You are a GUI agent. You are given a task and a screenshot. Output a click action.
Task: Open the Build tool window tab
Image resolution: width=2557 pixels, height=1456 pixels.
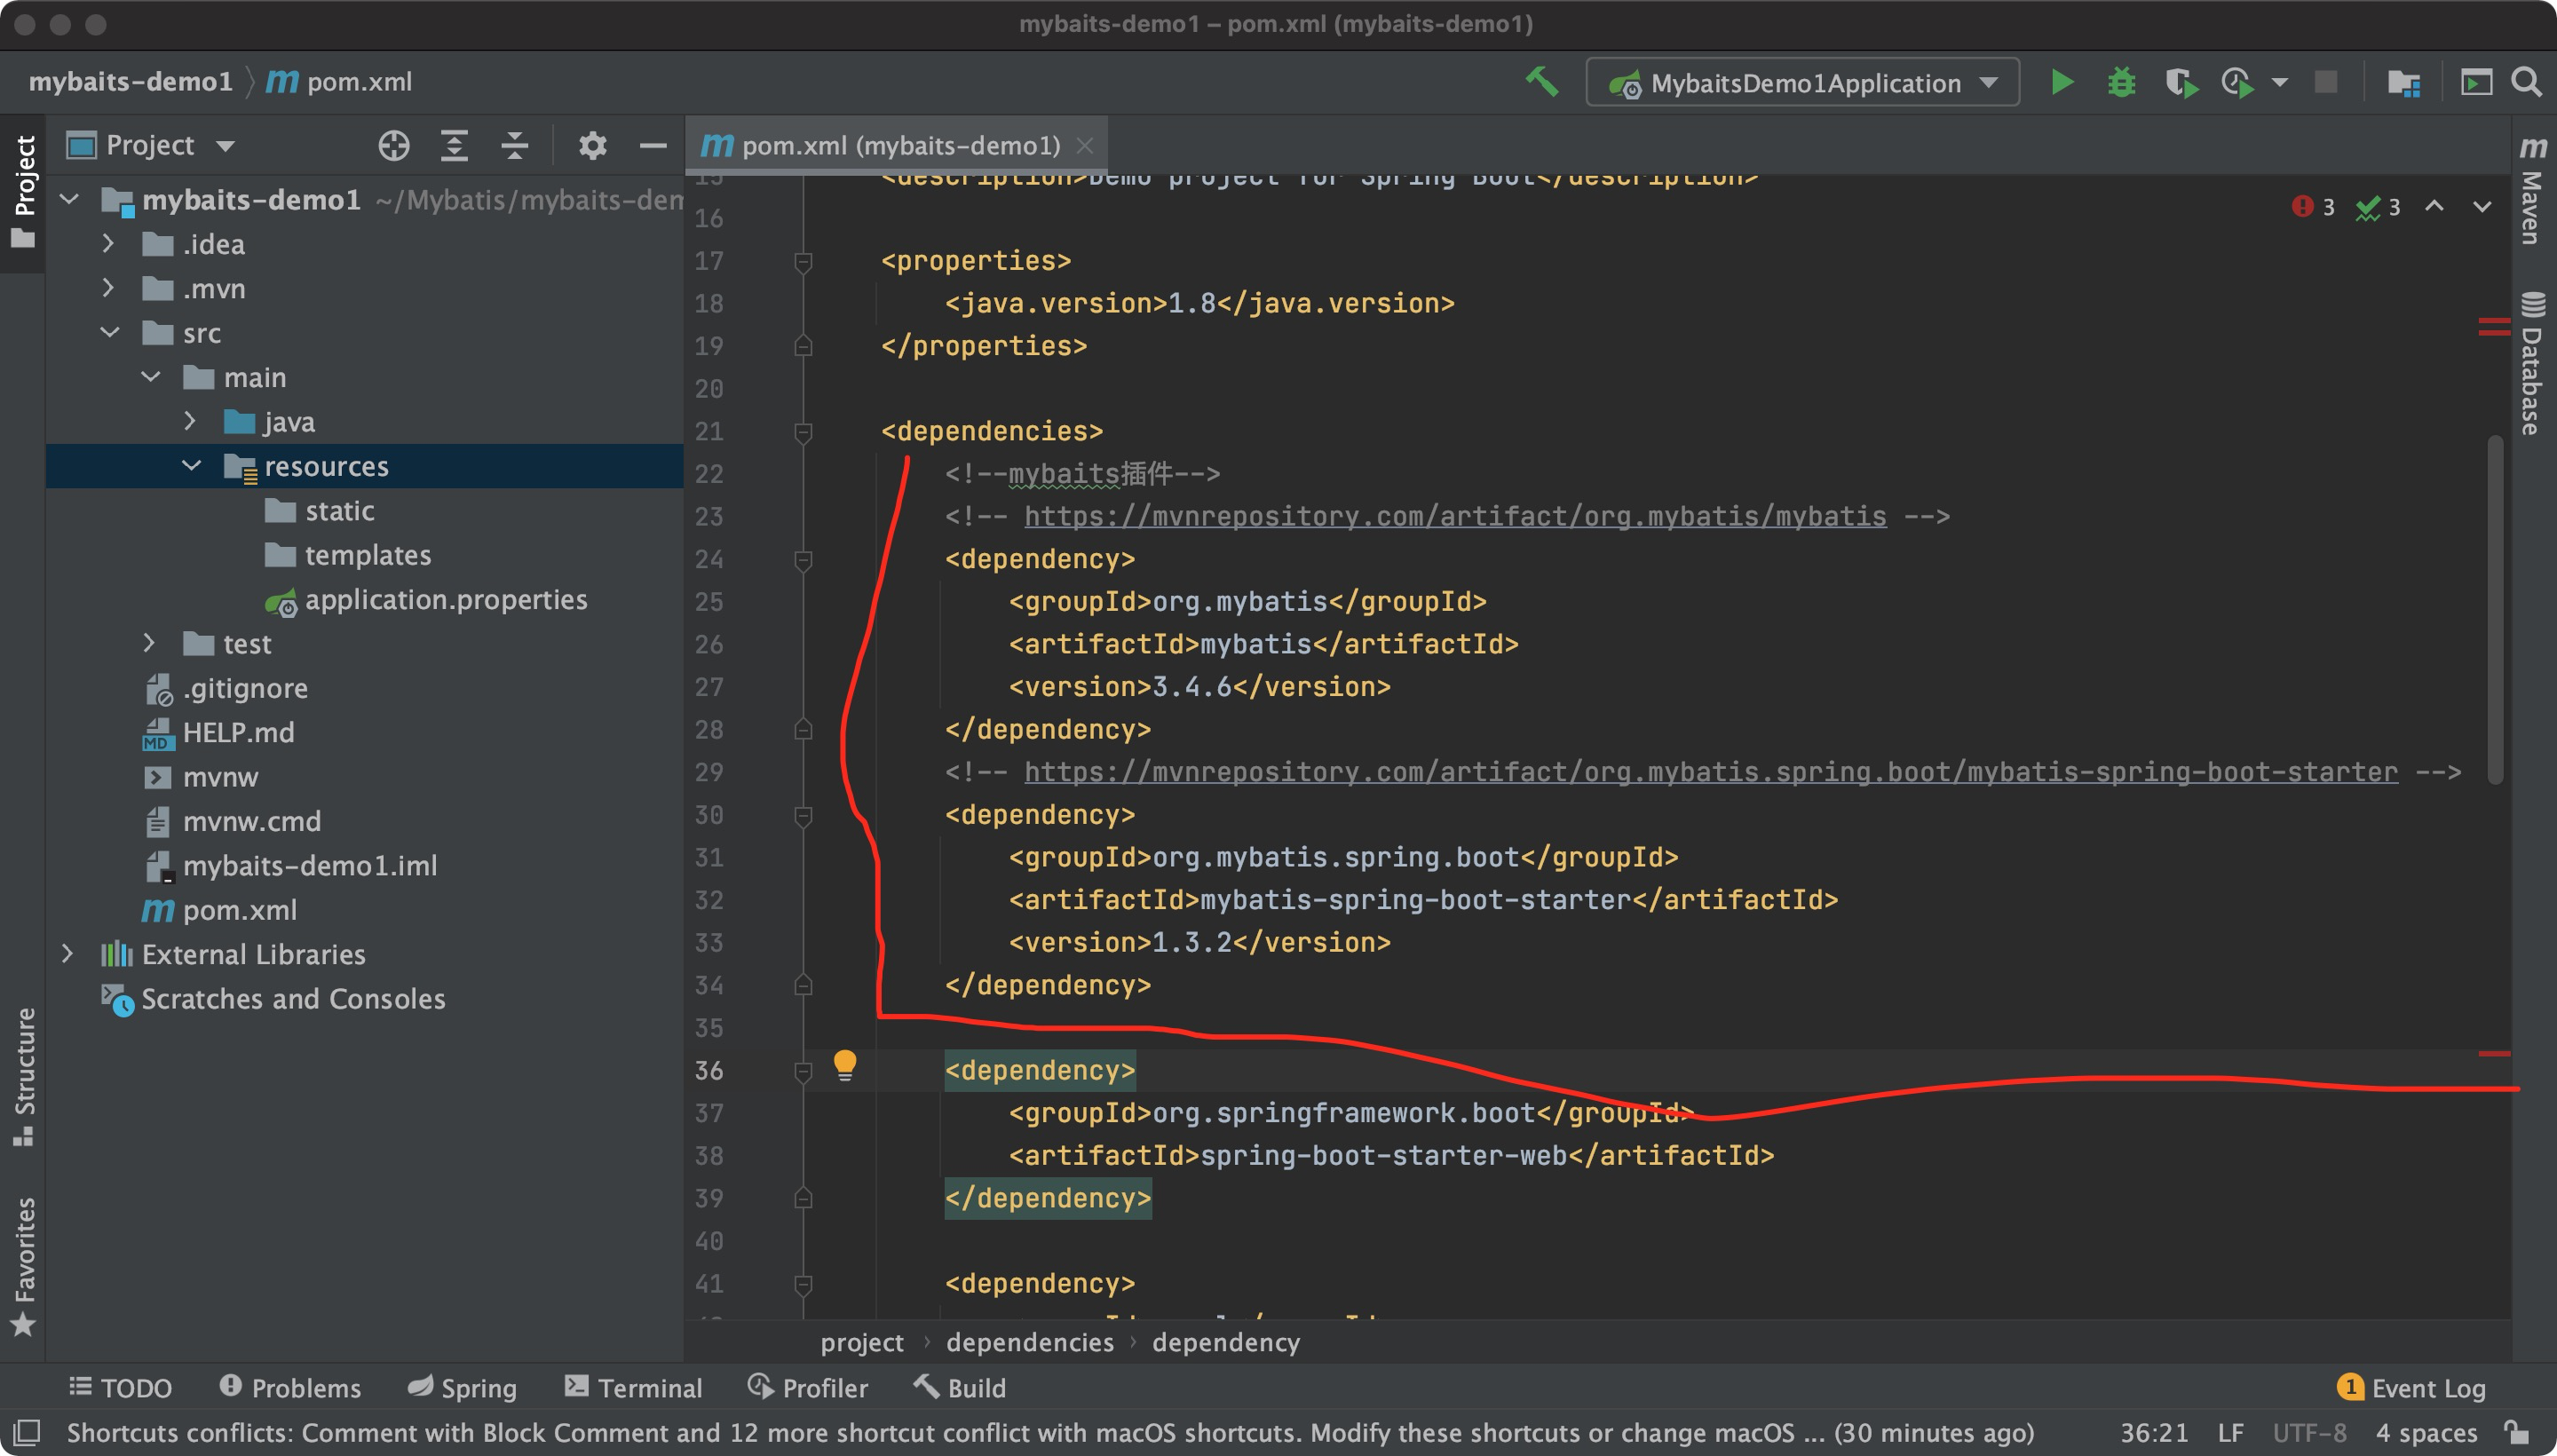click(960, 1387)
